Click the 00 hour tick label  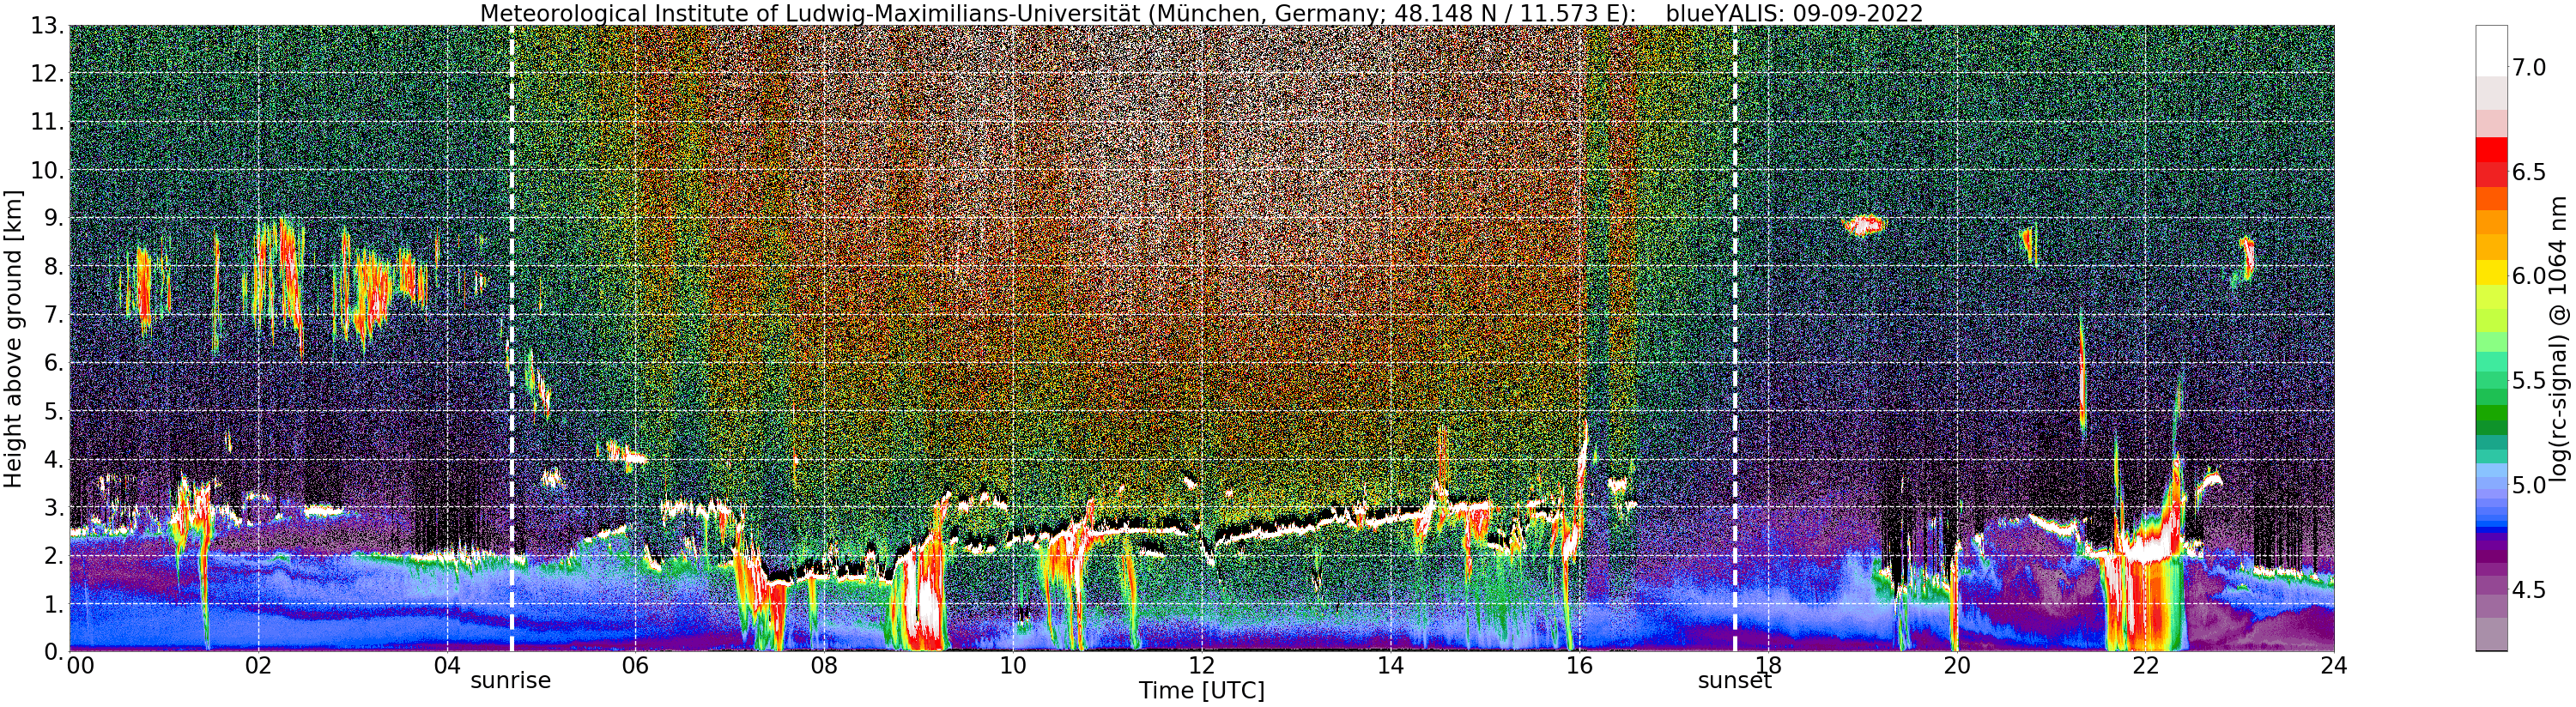pos(80,666)
